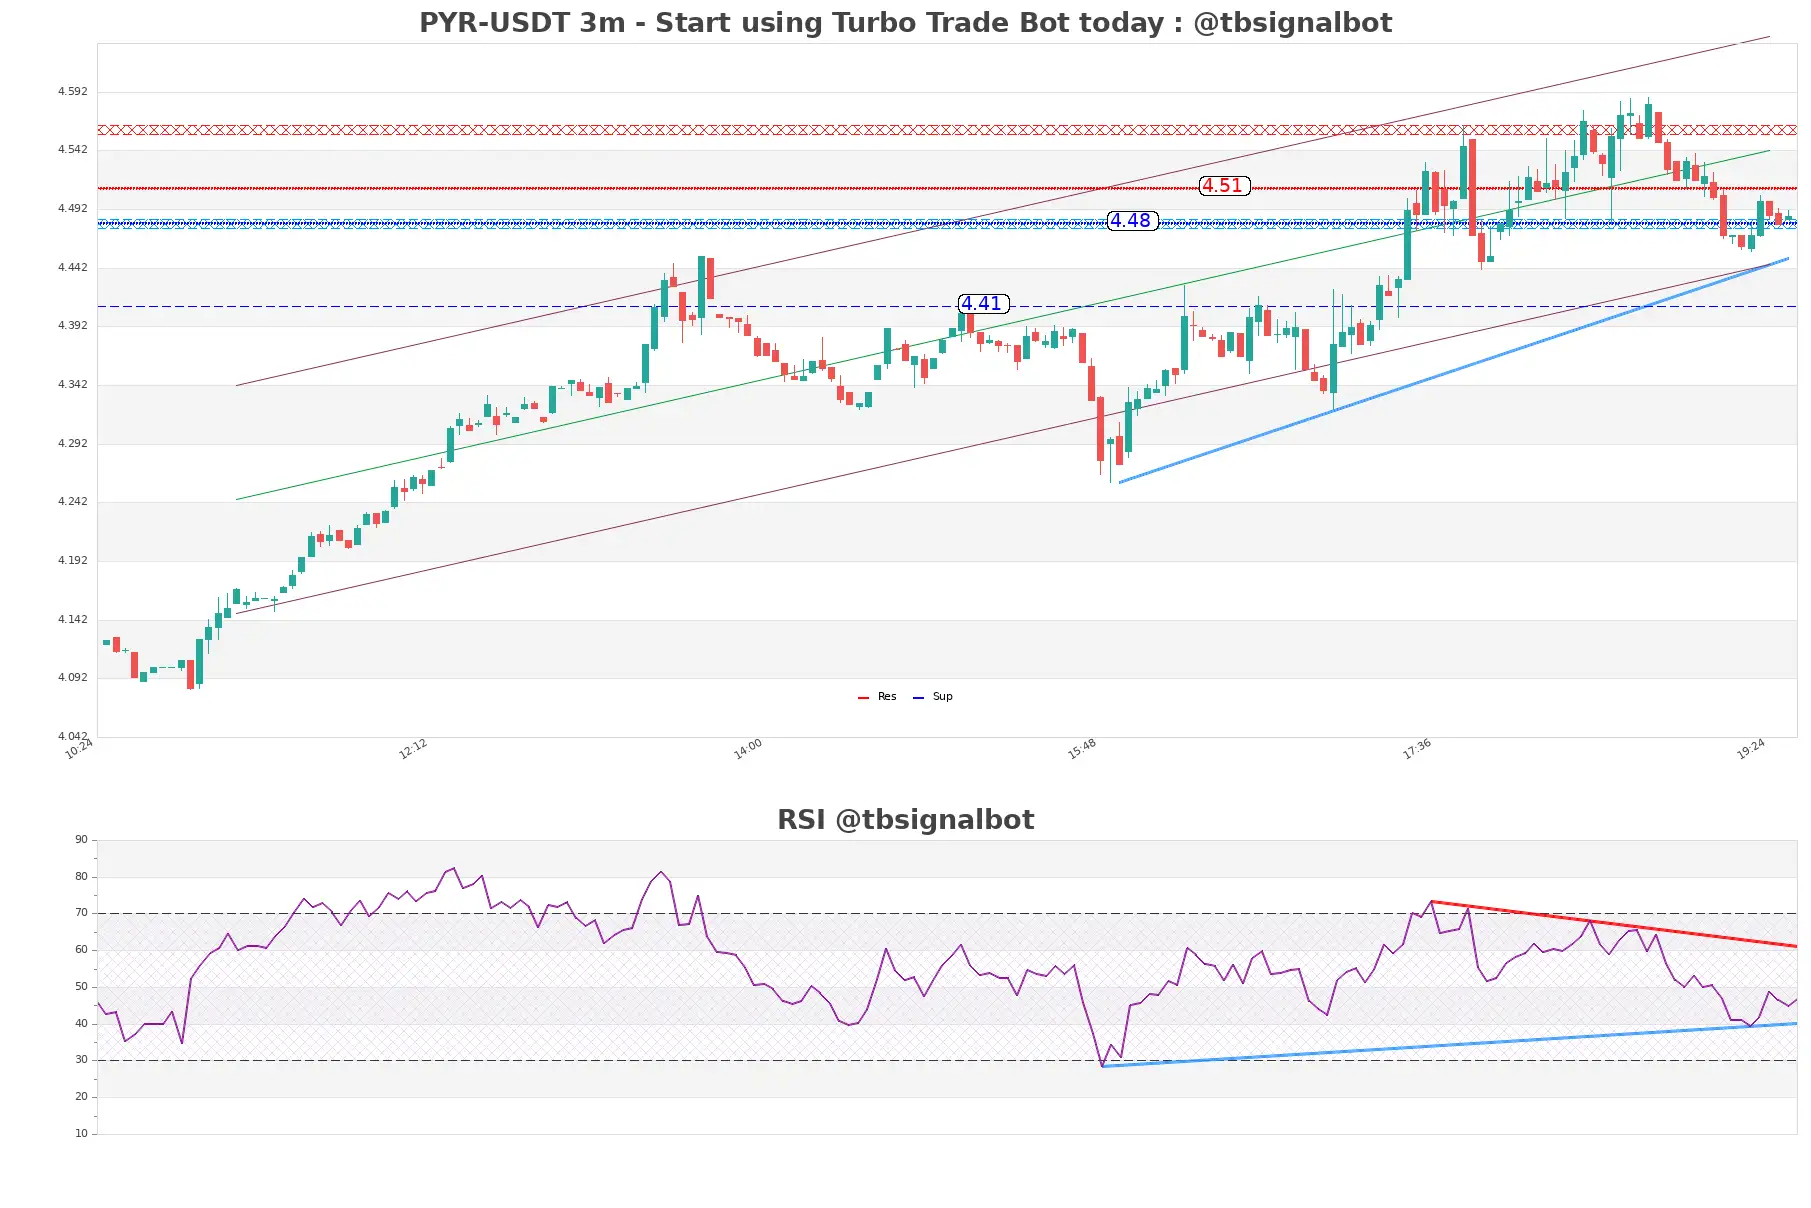This screenshot has height=1208, width=1811.
Task: Click the RSI 70 axis label
Action: [82, 913]
